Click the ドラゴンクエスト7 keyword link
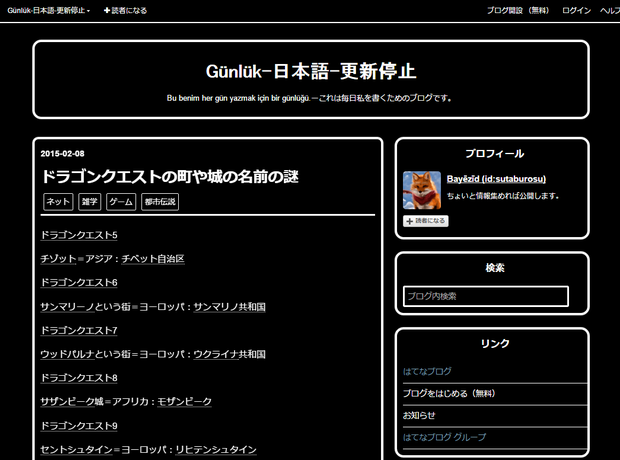The height and width of the screenshot is (460, 620). [79, 330]
